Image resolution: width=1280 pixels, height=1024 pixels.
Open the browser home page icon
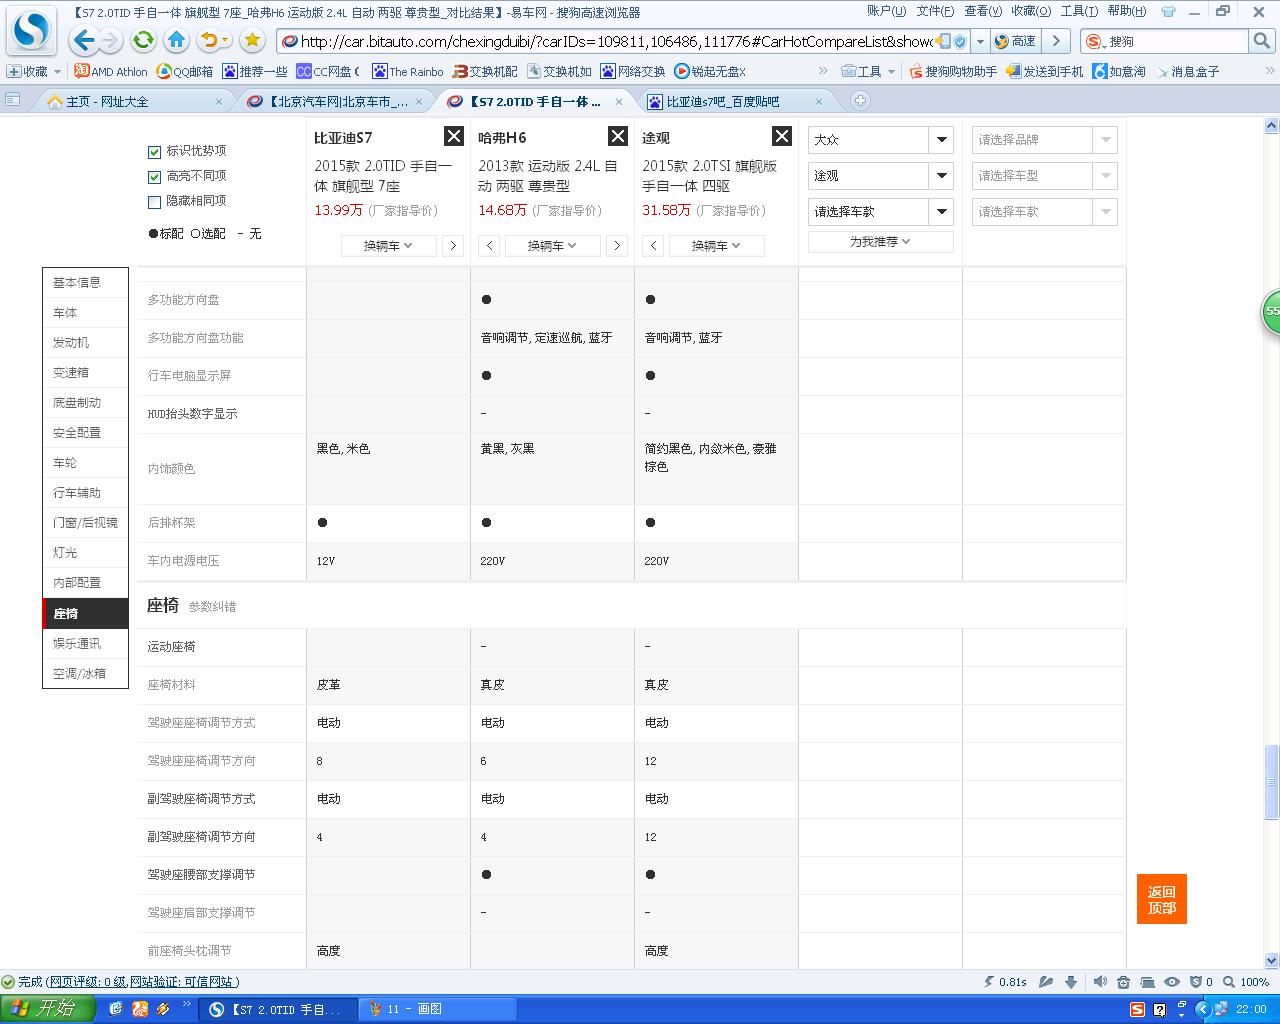pos(177,41)
